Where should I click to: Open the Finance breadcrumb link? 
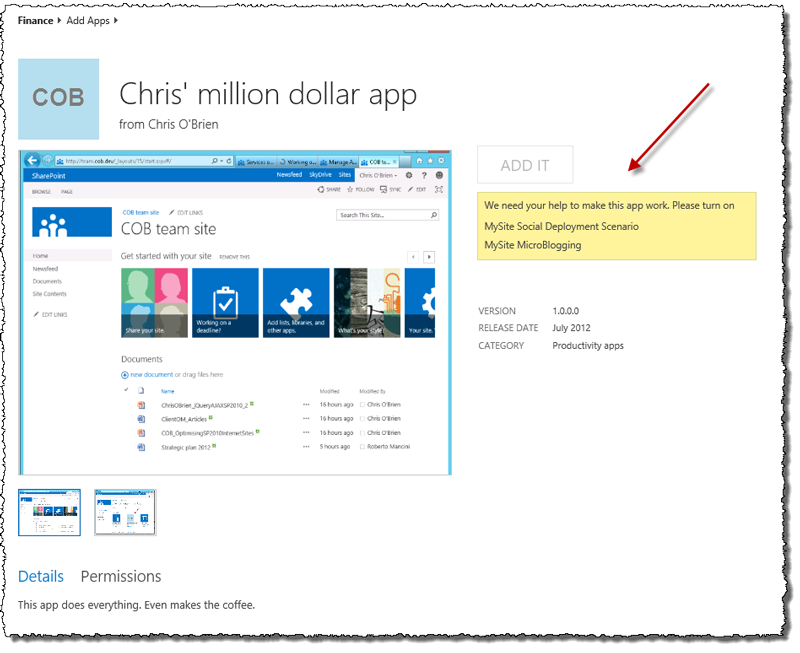click(x=35, y=20)
